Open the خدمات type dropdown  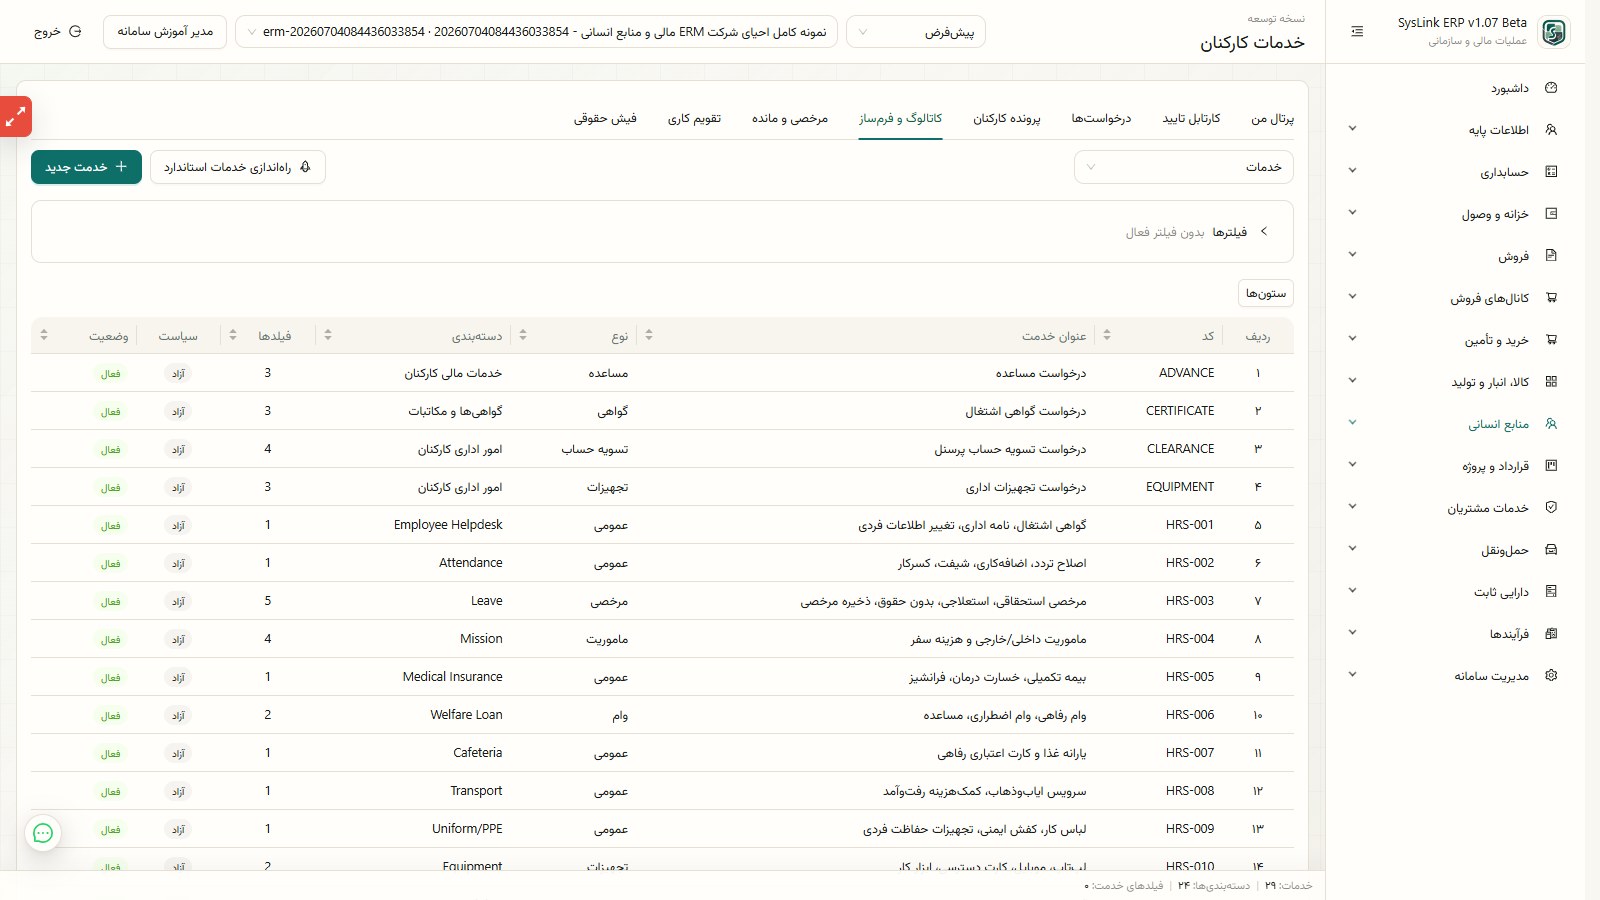[1184, 167]
